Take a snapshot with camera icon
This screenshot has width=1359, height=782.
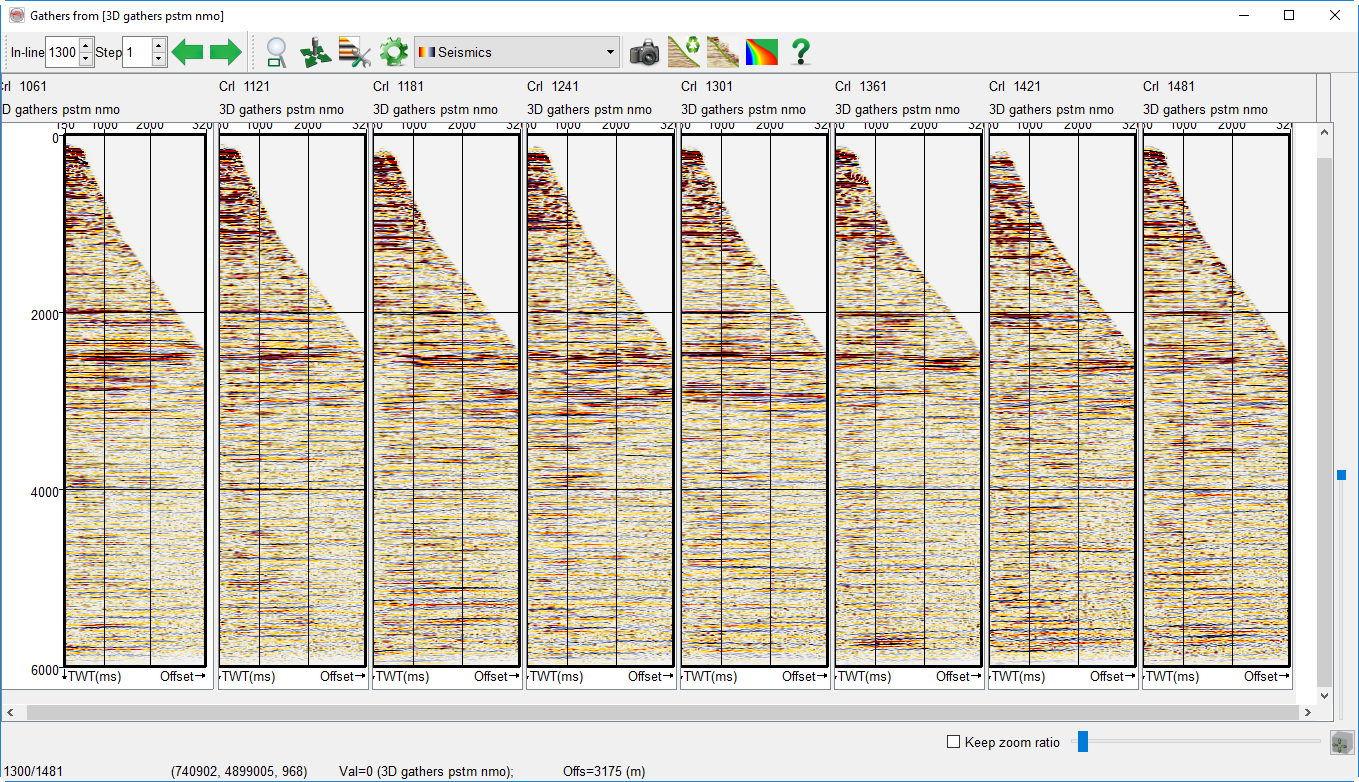point(645,52)
